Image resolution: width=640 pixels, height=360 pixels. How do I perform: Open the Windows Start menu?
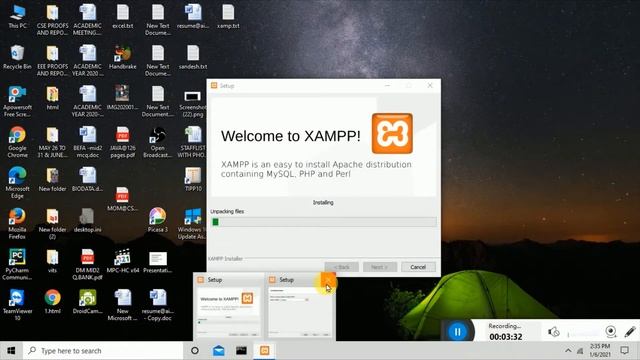pyautogui.click(x=11, y=351)
